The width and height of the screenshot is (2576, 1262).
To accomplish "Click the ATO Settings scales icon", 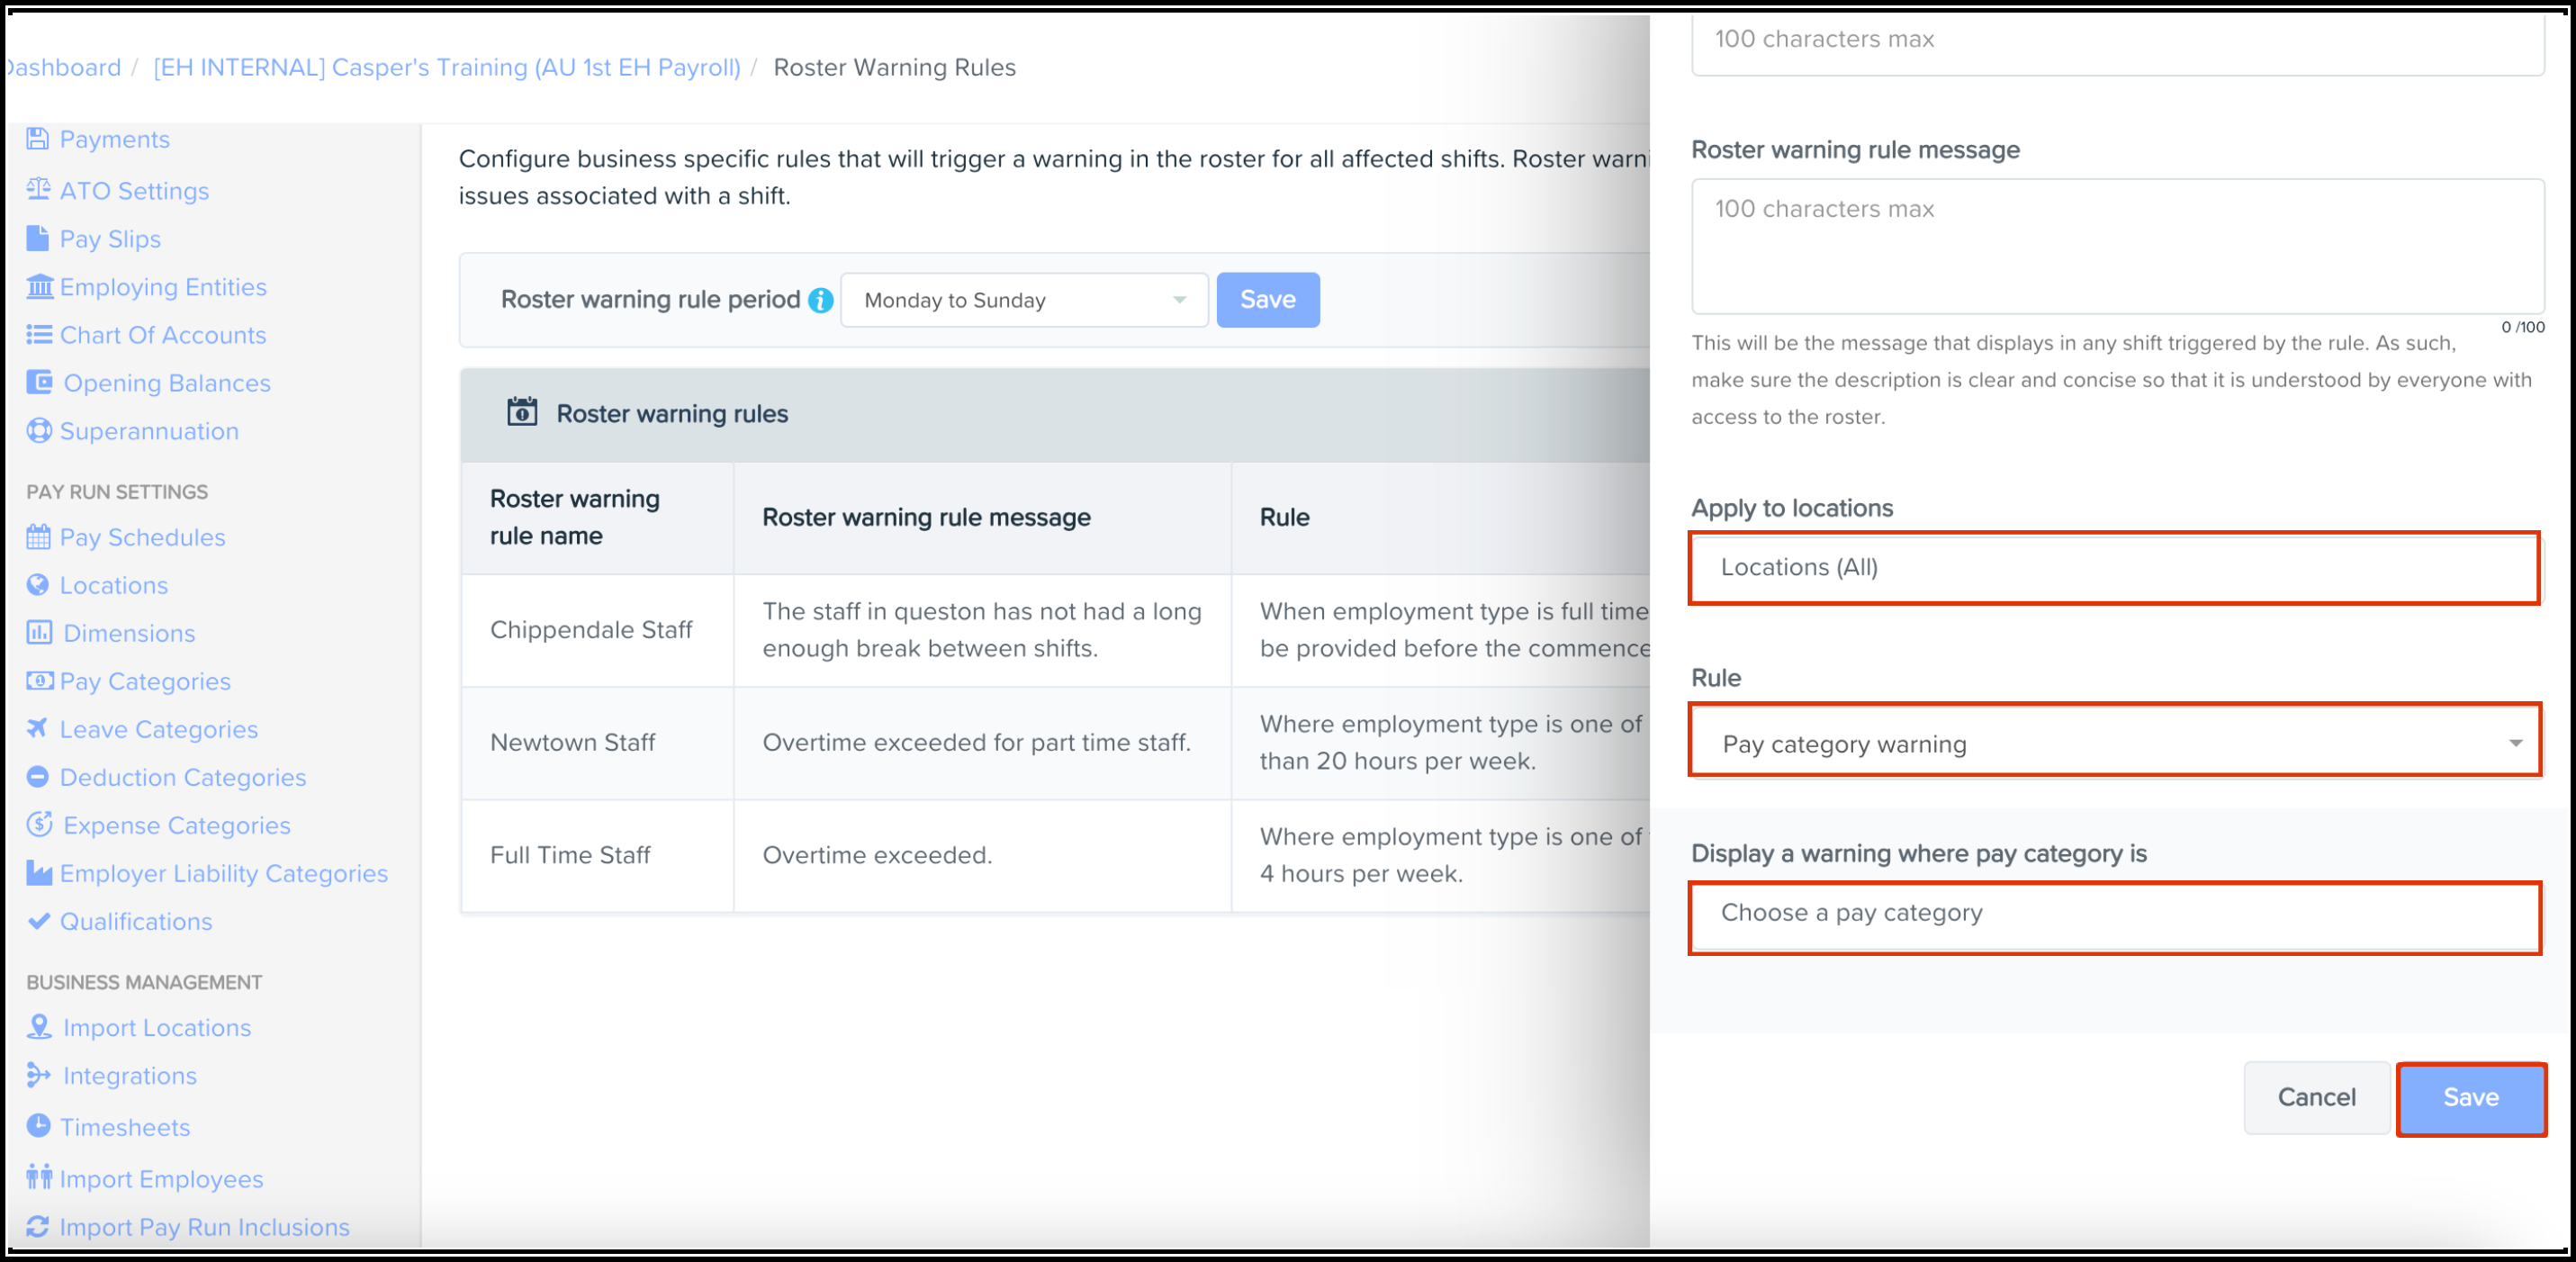I will pos(38,190).
